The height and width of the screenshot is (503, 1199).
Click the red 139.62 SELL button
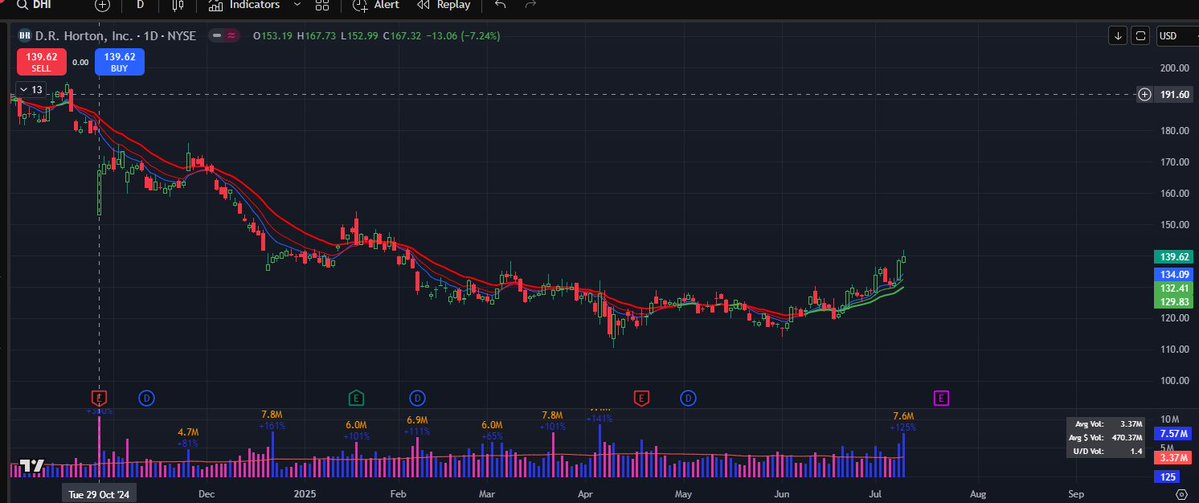41,61
